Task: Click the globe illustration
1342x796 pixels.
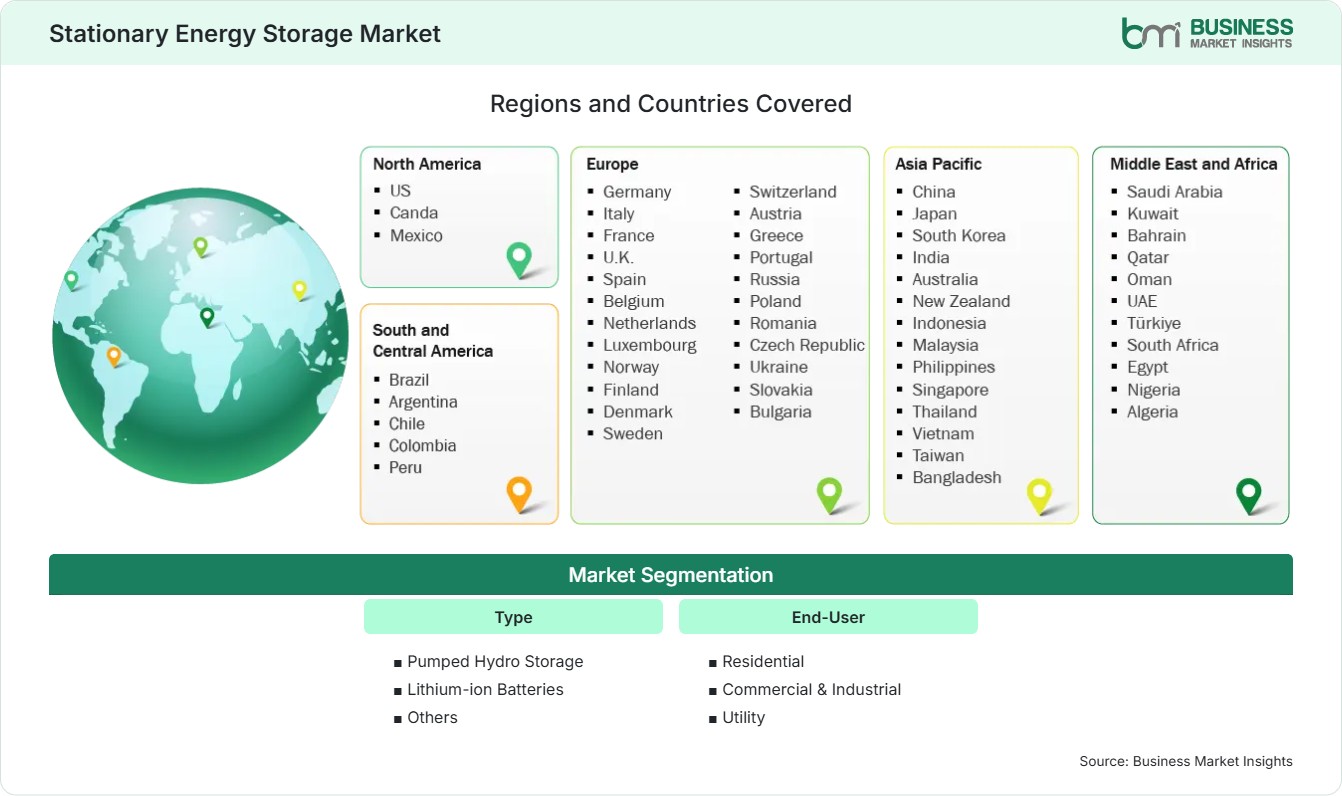Action: coord(200,336)
